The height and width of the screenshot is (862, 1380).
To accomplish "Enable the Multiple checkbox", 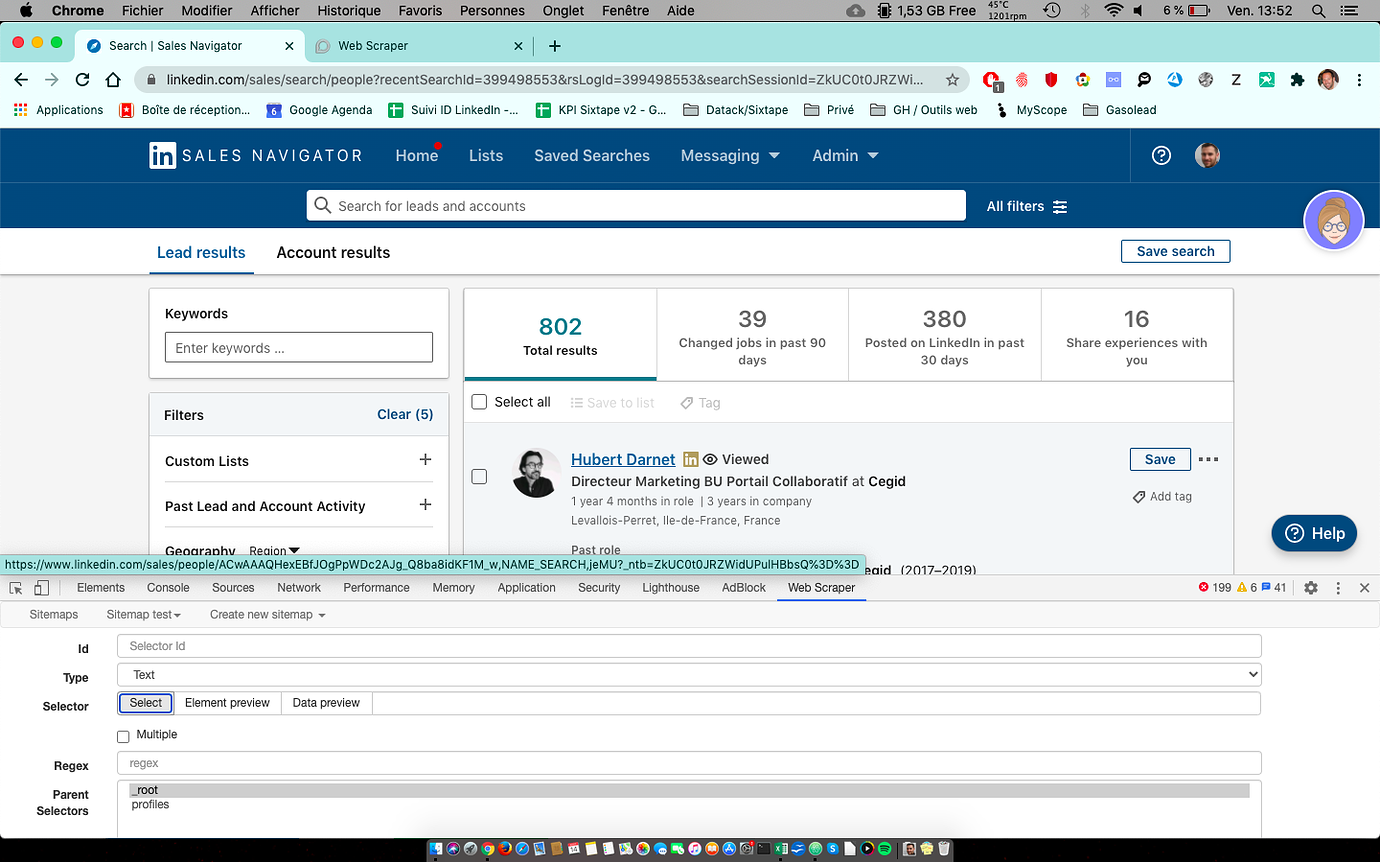I will click(123, 736).
